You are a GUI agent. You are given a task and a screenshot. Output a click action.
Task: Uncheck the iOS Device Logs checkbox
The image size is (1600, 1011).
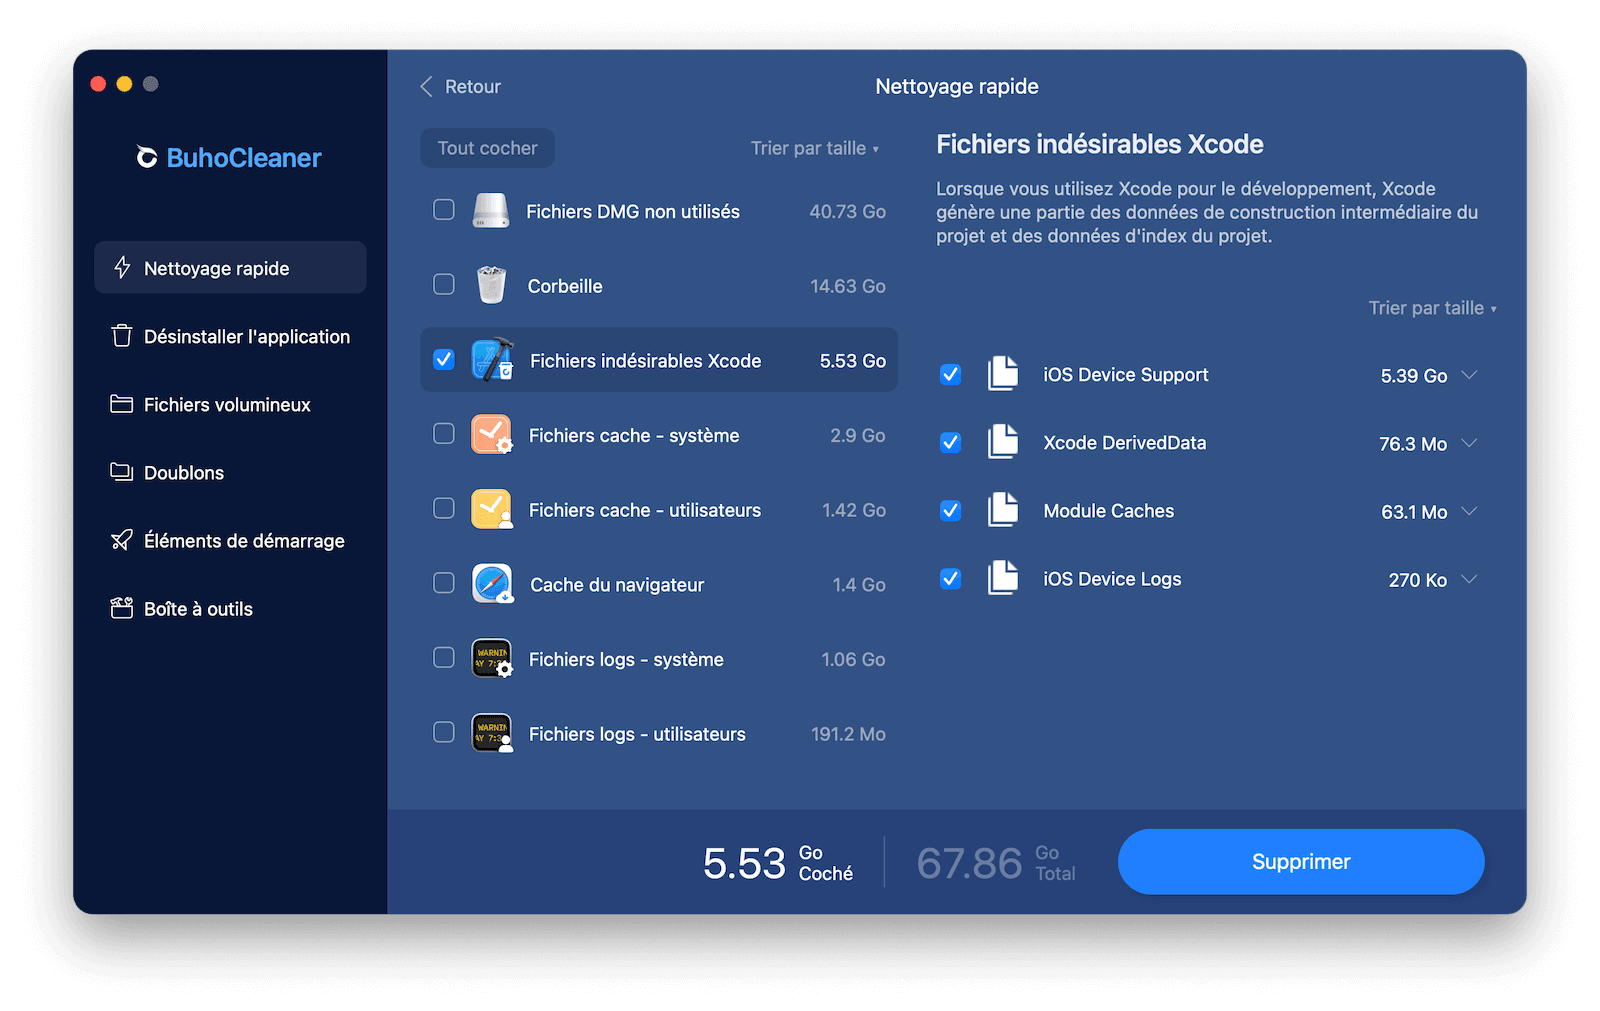(950, 579)
